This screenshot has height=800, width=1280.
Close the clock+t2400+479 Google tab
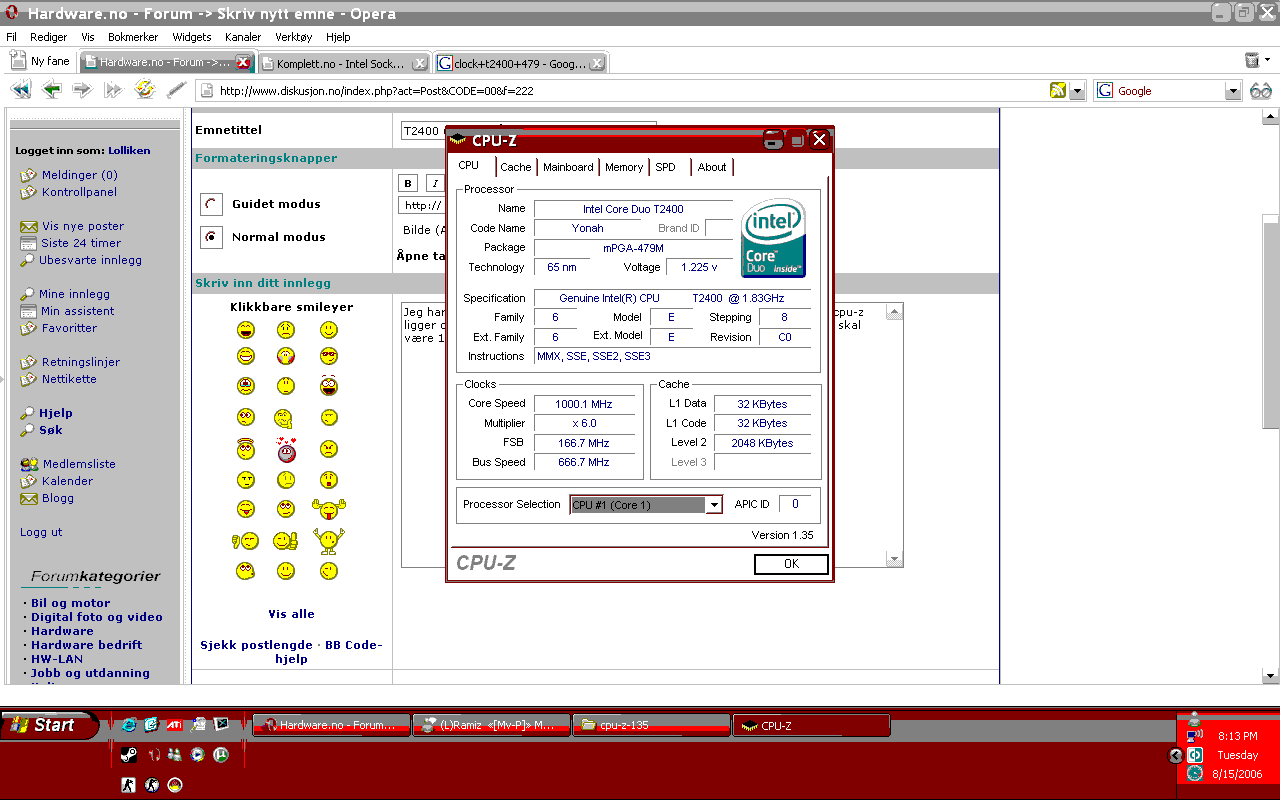(597, 63)
